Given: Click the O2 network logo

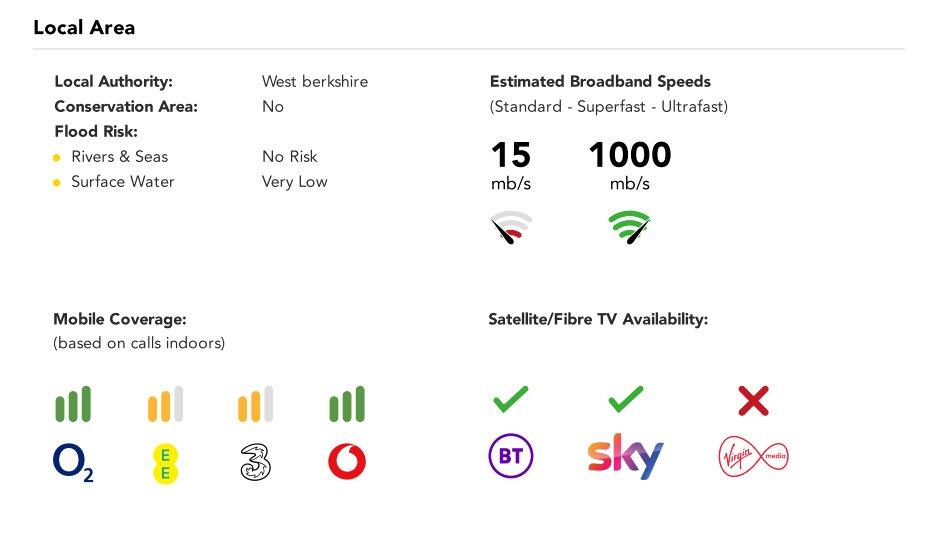Looking at the screenshot, I should [x=73, y=463].
